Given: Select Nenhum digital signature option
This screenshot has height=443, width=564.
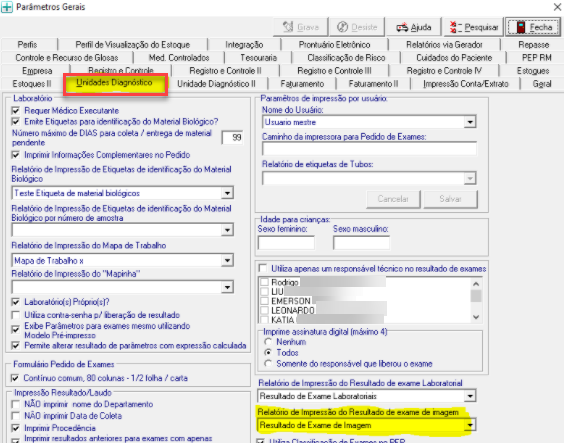Looking at the screenshot, I should pos(268,342).
